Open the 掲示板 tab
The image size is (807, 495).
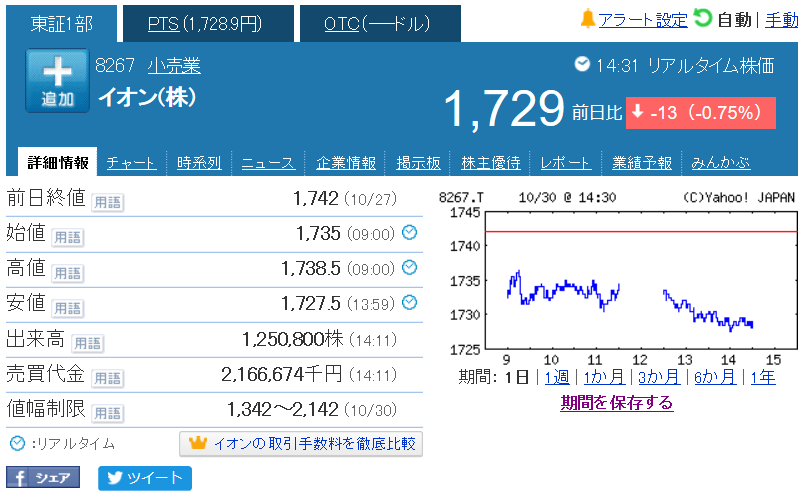[418, 163]
